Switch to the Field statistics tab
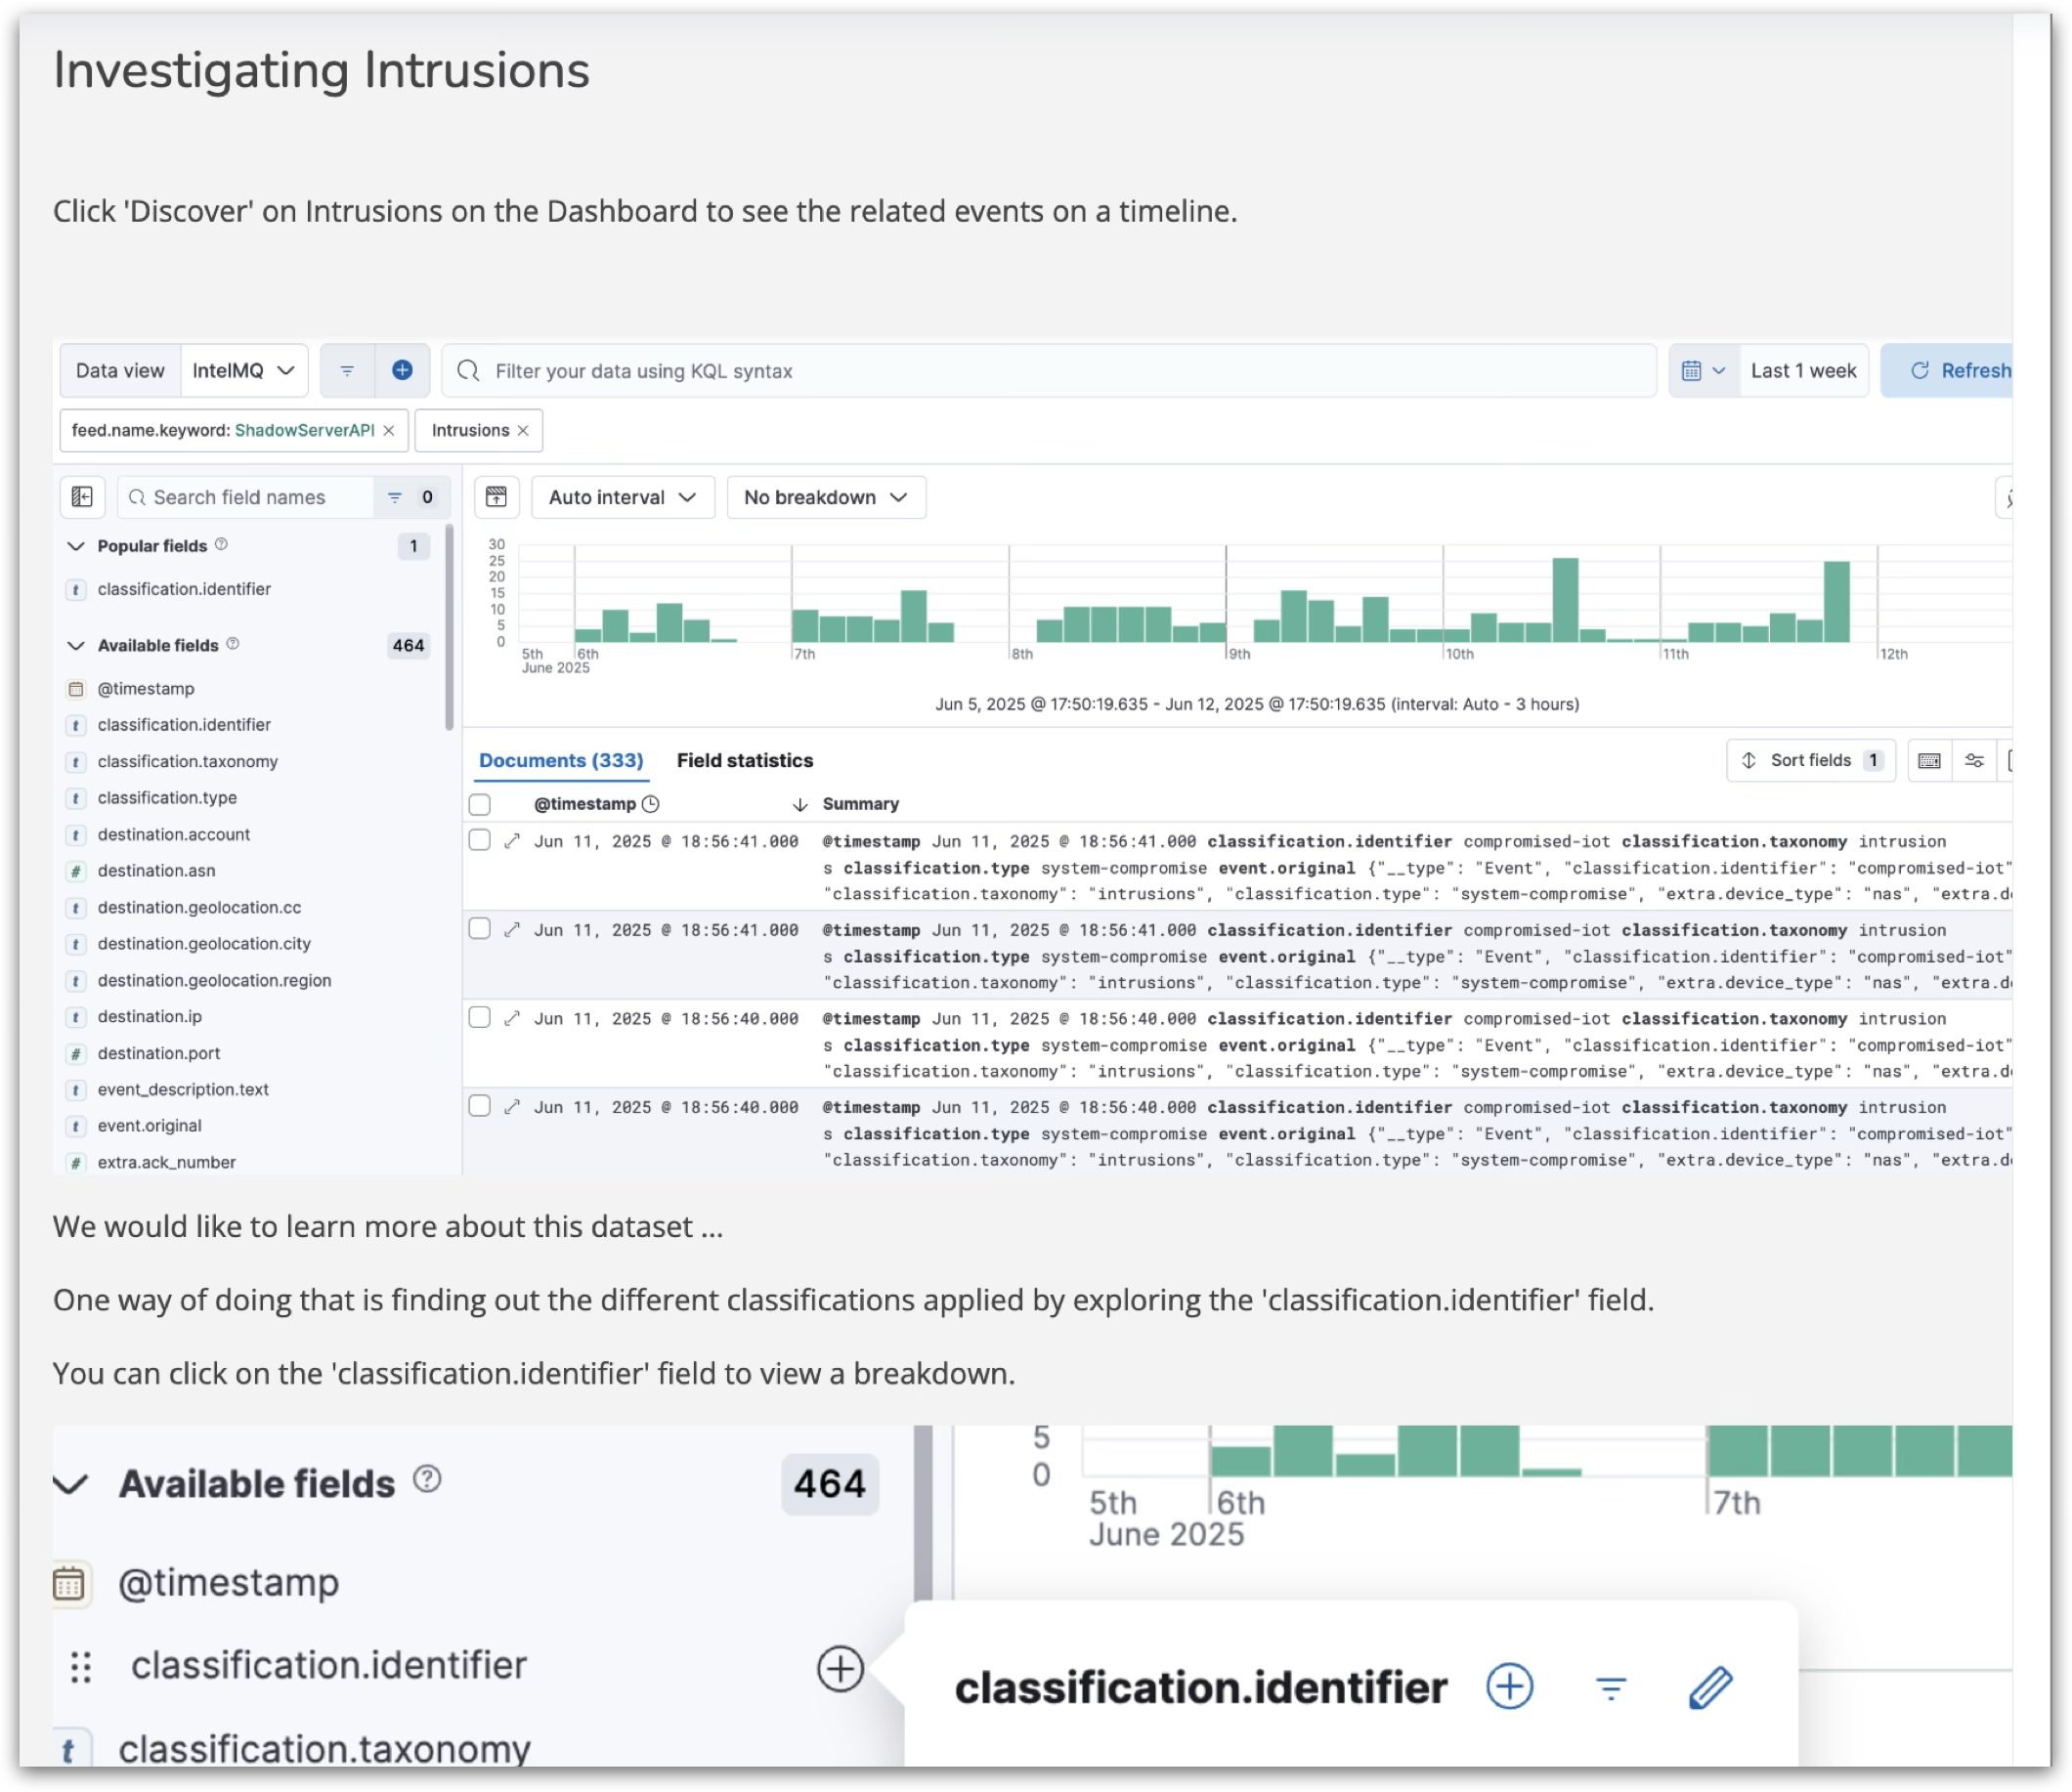 [x=745, y=761]
